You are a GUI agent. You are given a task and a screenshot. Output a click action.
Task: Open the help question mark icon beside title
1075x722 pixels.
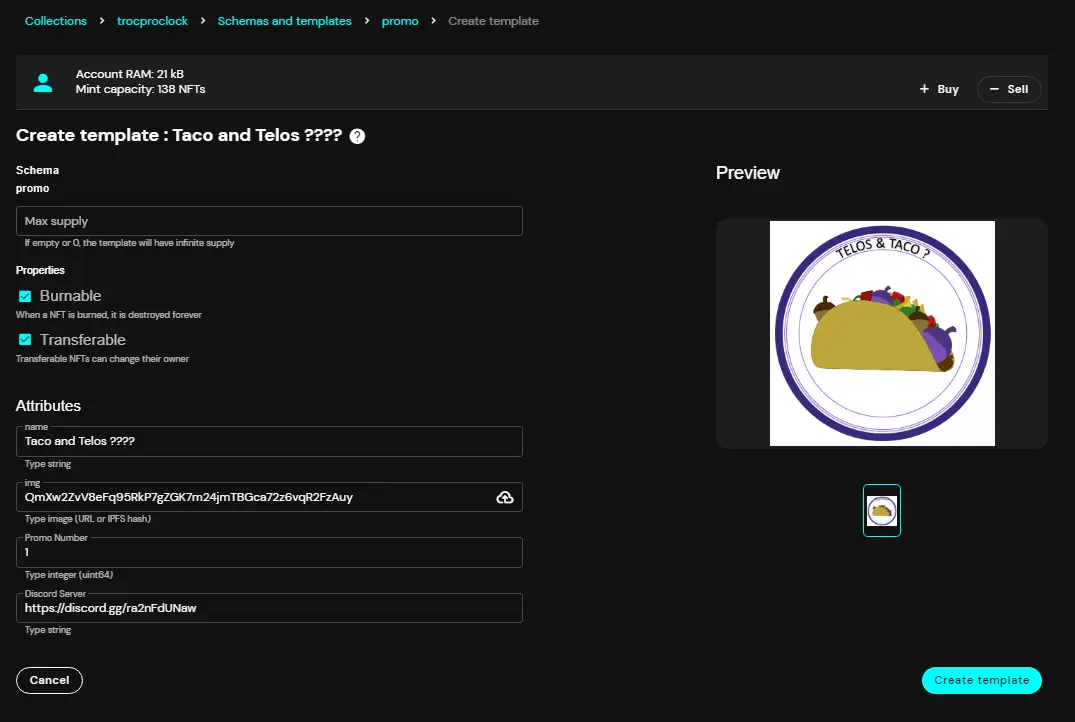(357, 136)
